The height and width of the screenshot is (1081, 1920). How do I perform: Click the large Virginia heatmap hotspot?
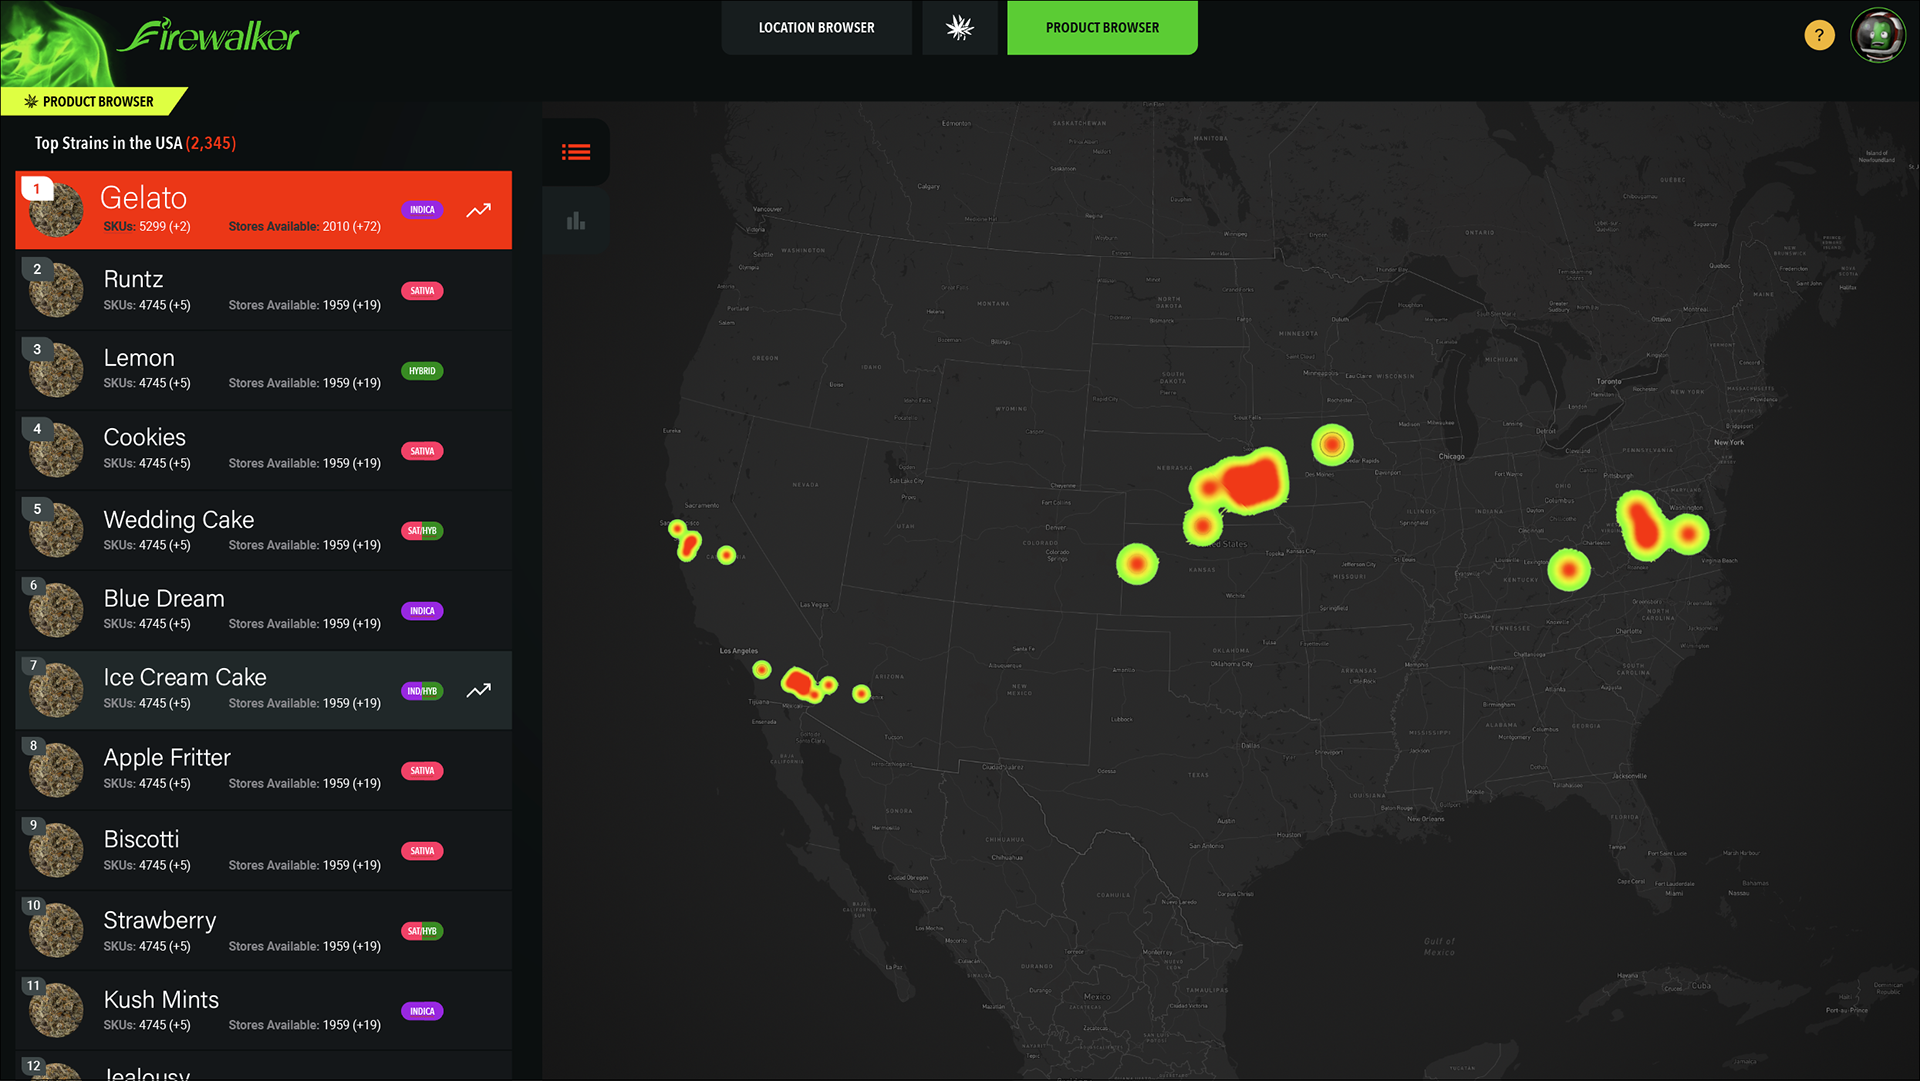point(1644,525)
